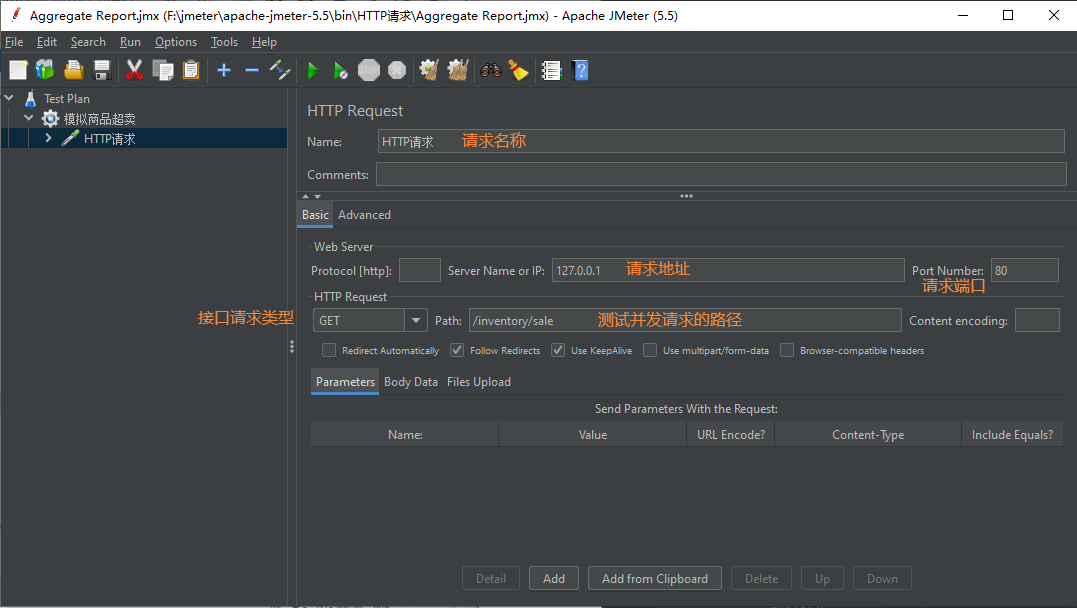This screenshot has width=1077, height=608.
Task: Click the vertical split pane divider handle
Action: [x=292, y=347]
